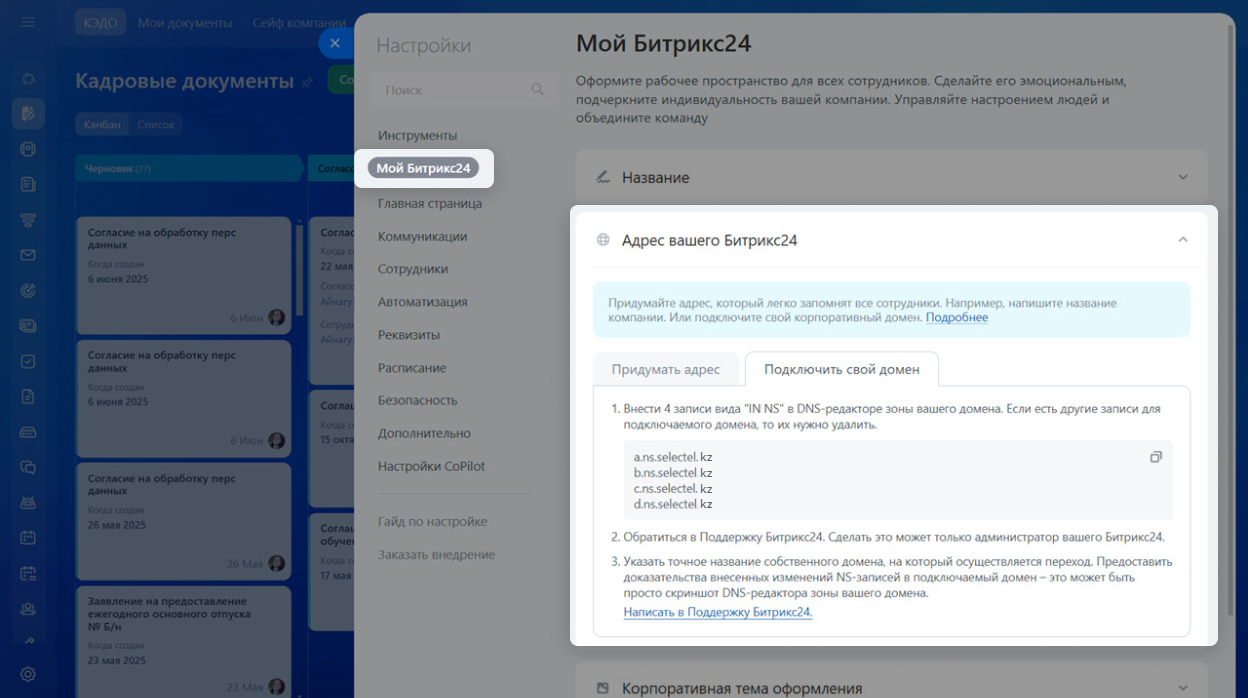The image size is (1248, 698).
Task: Open the Заявление на предоставление ежегодного отпуска card
Action: pos(183,640)
